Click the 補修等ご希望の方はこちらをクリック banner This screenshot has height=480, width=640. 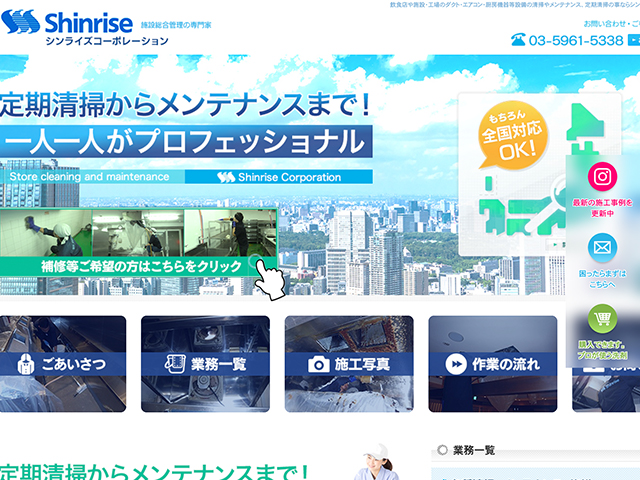tap(138, 267)
